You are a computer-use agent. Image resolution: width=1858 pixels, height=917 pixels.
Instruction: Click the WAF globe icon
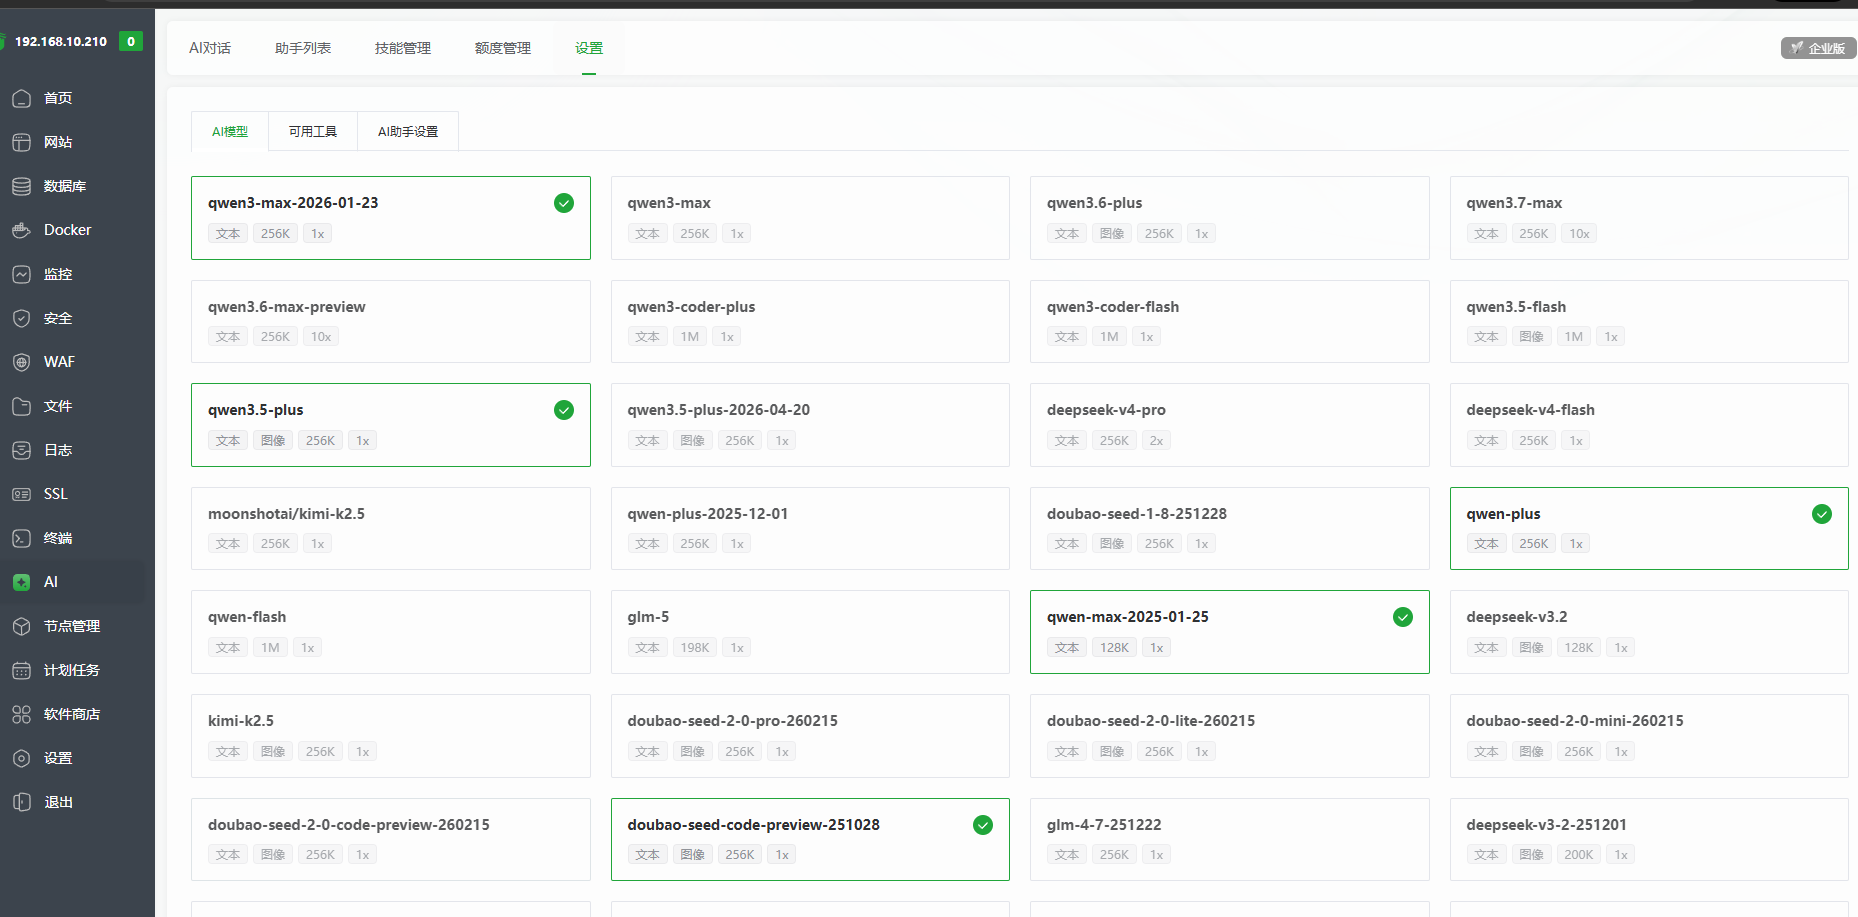(22, 362)
